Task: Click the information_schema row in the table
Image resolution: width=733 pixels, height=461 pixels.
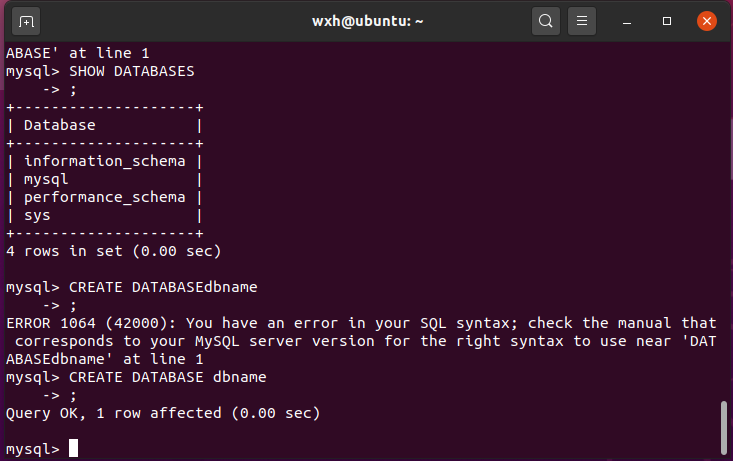Action: [105, 160]
